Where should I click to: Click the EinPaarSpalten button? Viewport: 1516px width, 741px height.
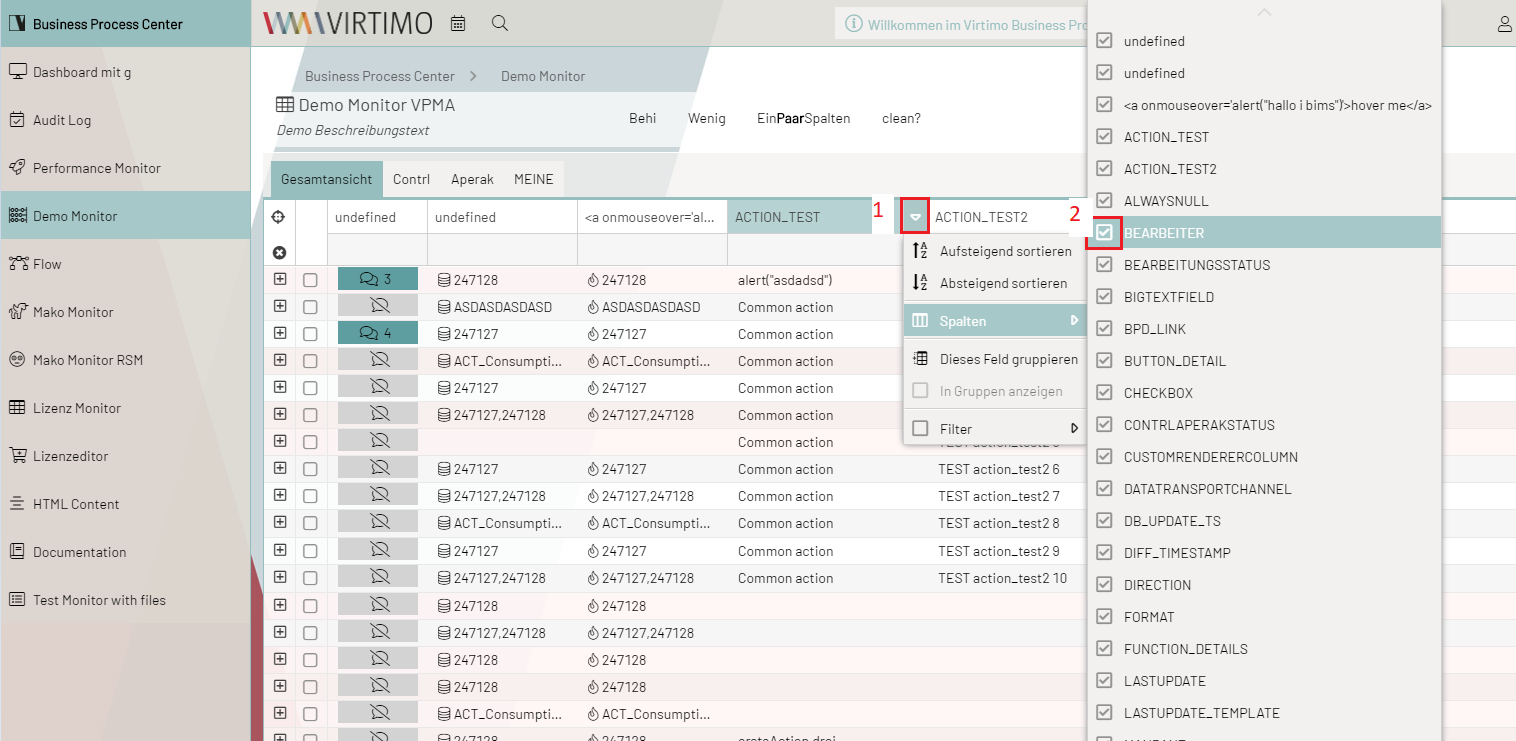point(803,118)
